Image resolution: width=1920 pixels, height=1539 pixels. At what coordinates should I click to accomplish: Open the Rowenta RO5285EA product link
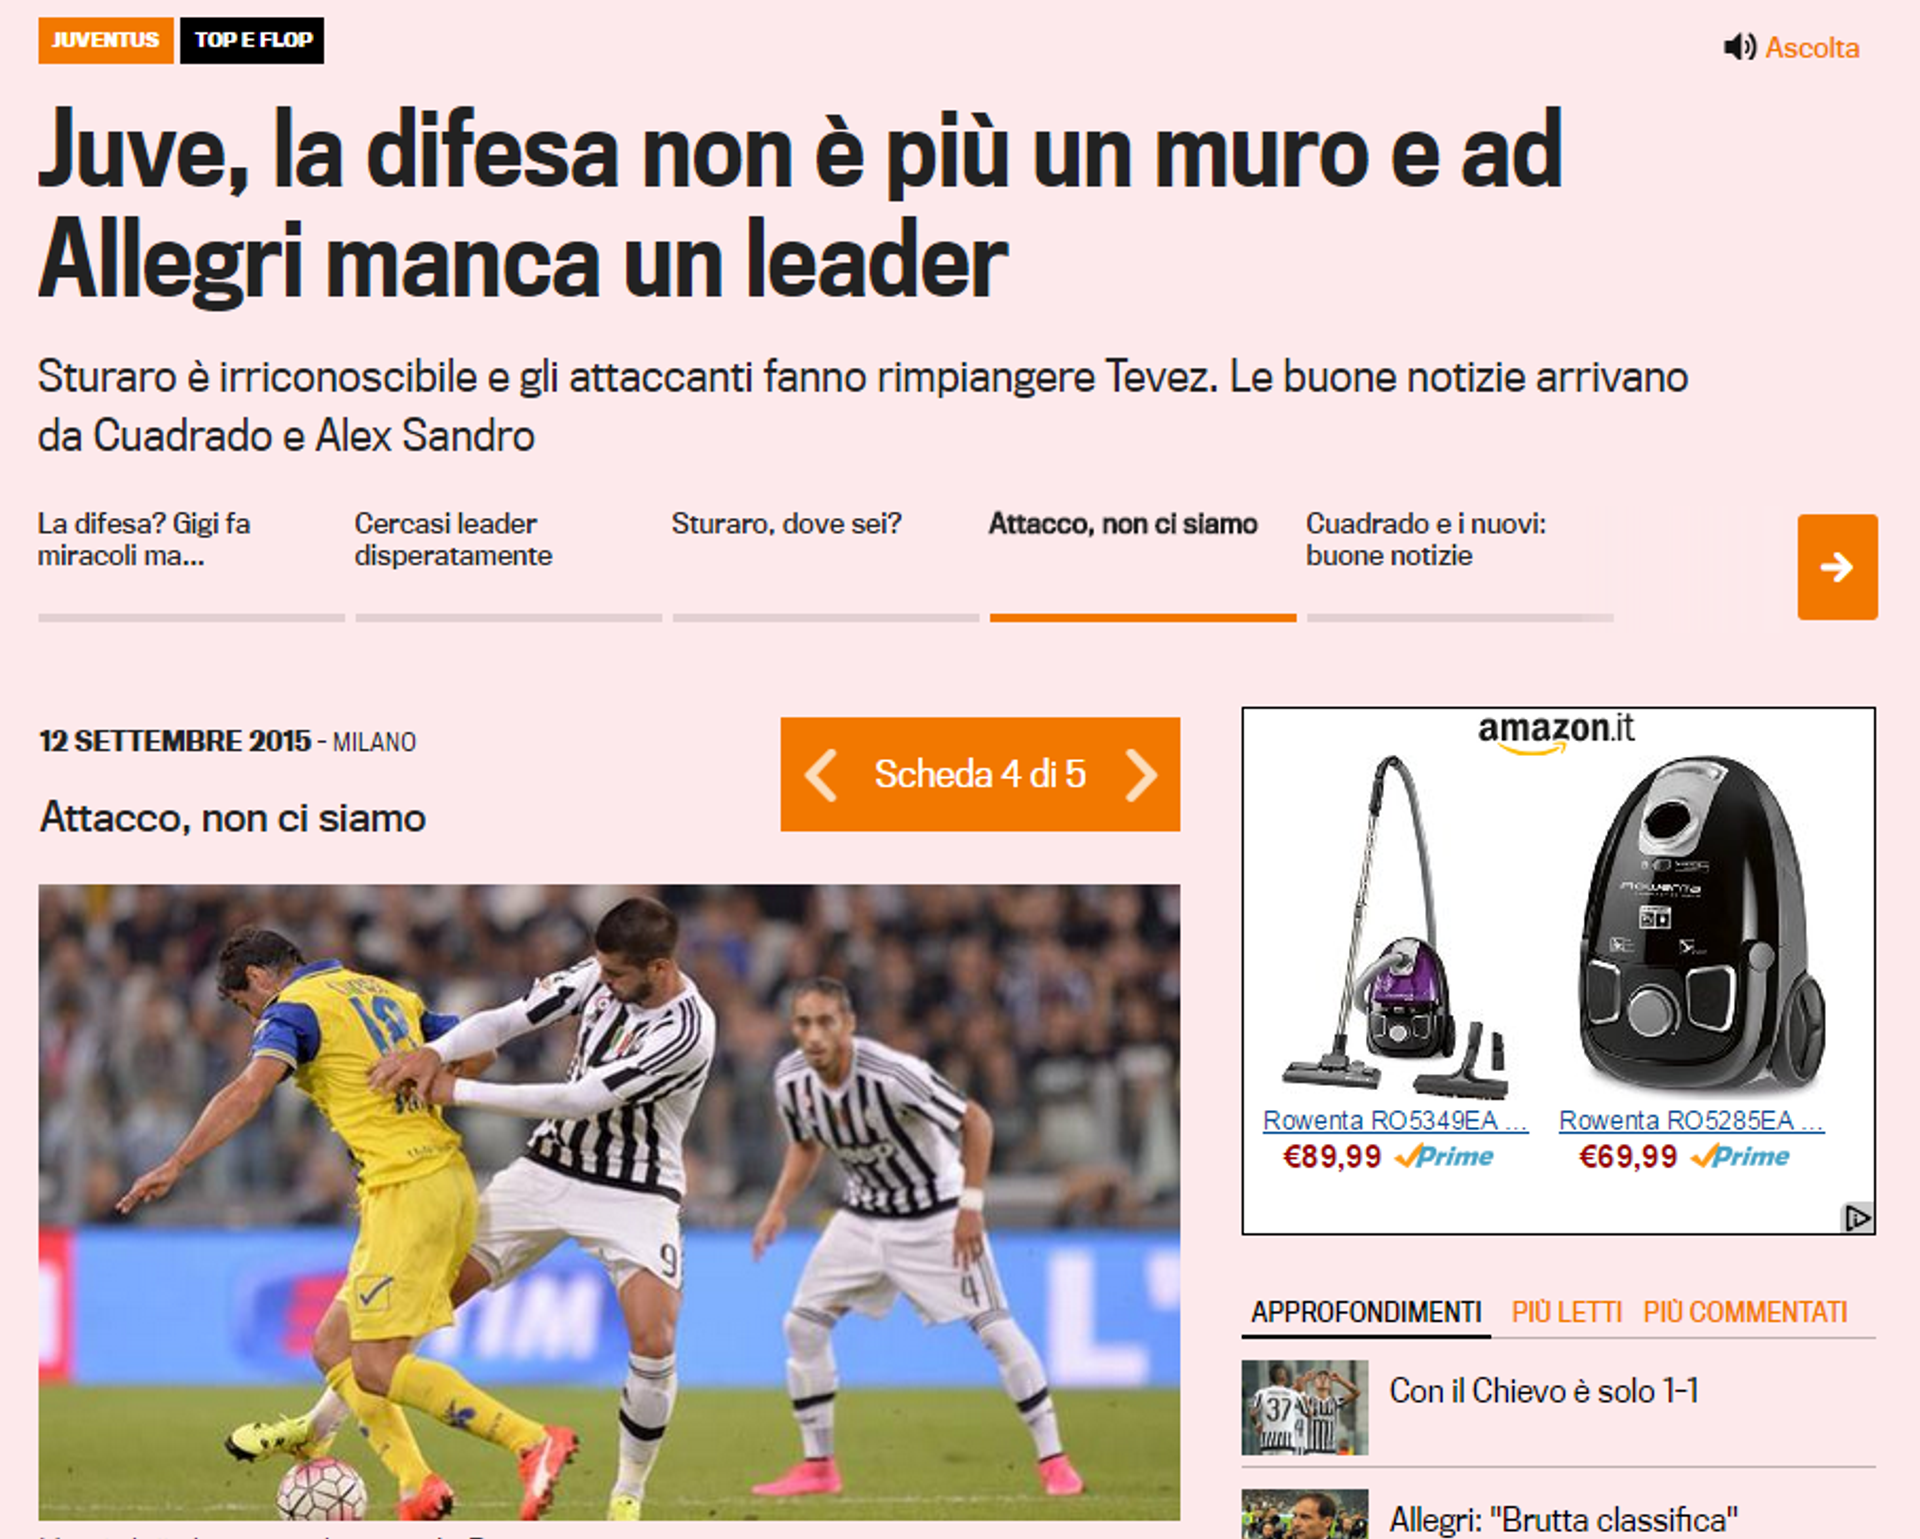click(1691, 1120)
